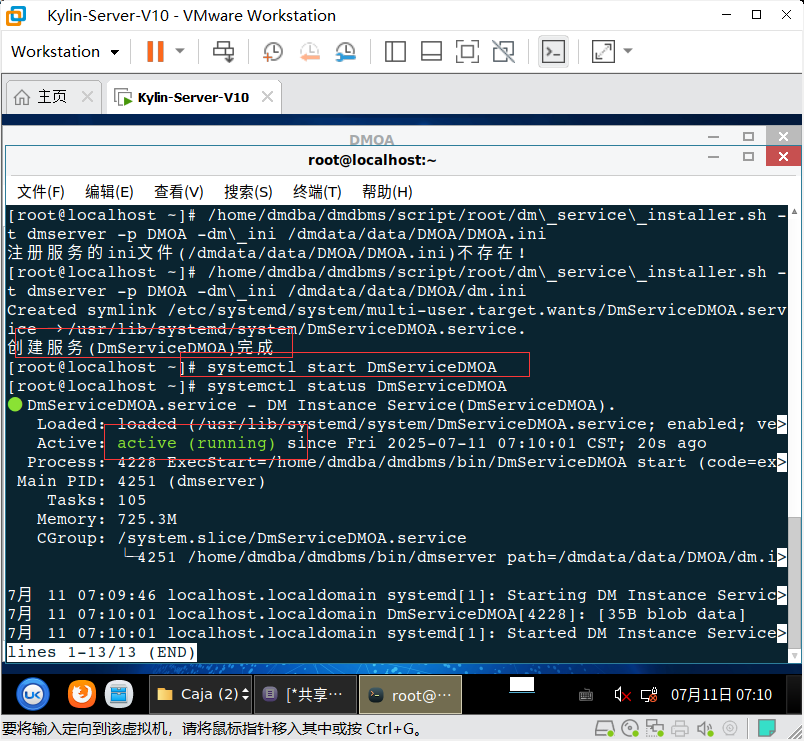This screenshot has height=741, width=804.
Task: Close the root@localhost terminal window
Action: 783,156
